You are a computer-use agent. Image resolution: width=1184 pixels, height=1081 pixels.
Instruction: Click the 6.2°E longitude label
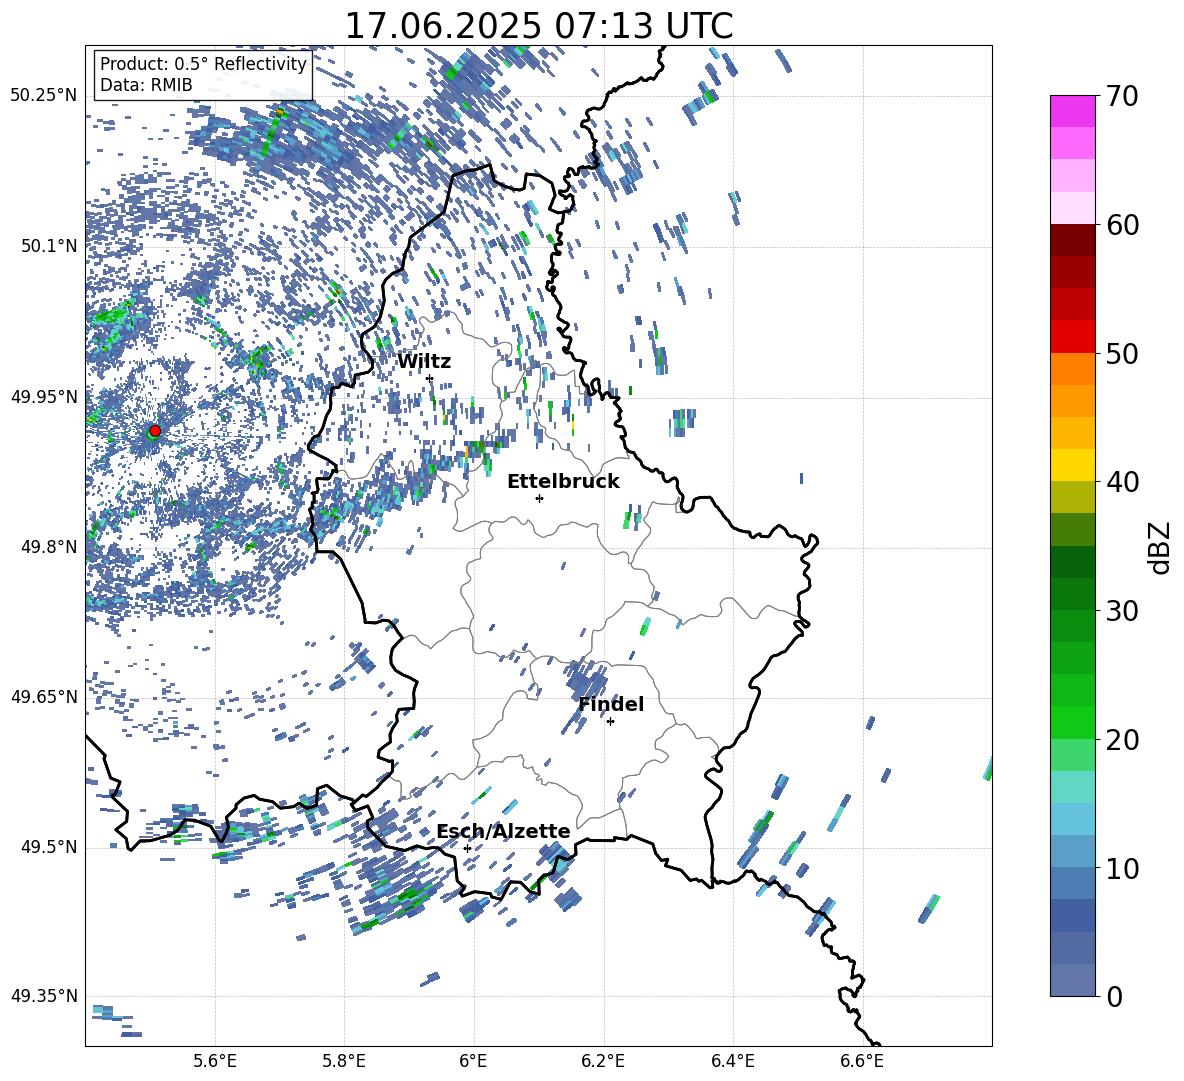coord(603,1061)
